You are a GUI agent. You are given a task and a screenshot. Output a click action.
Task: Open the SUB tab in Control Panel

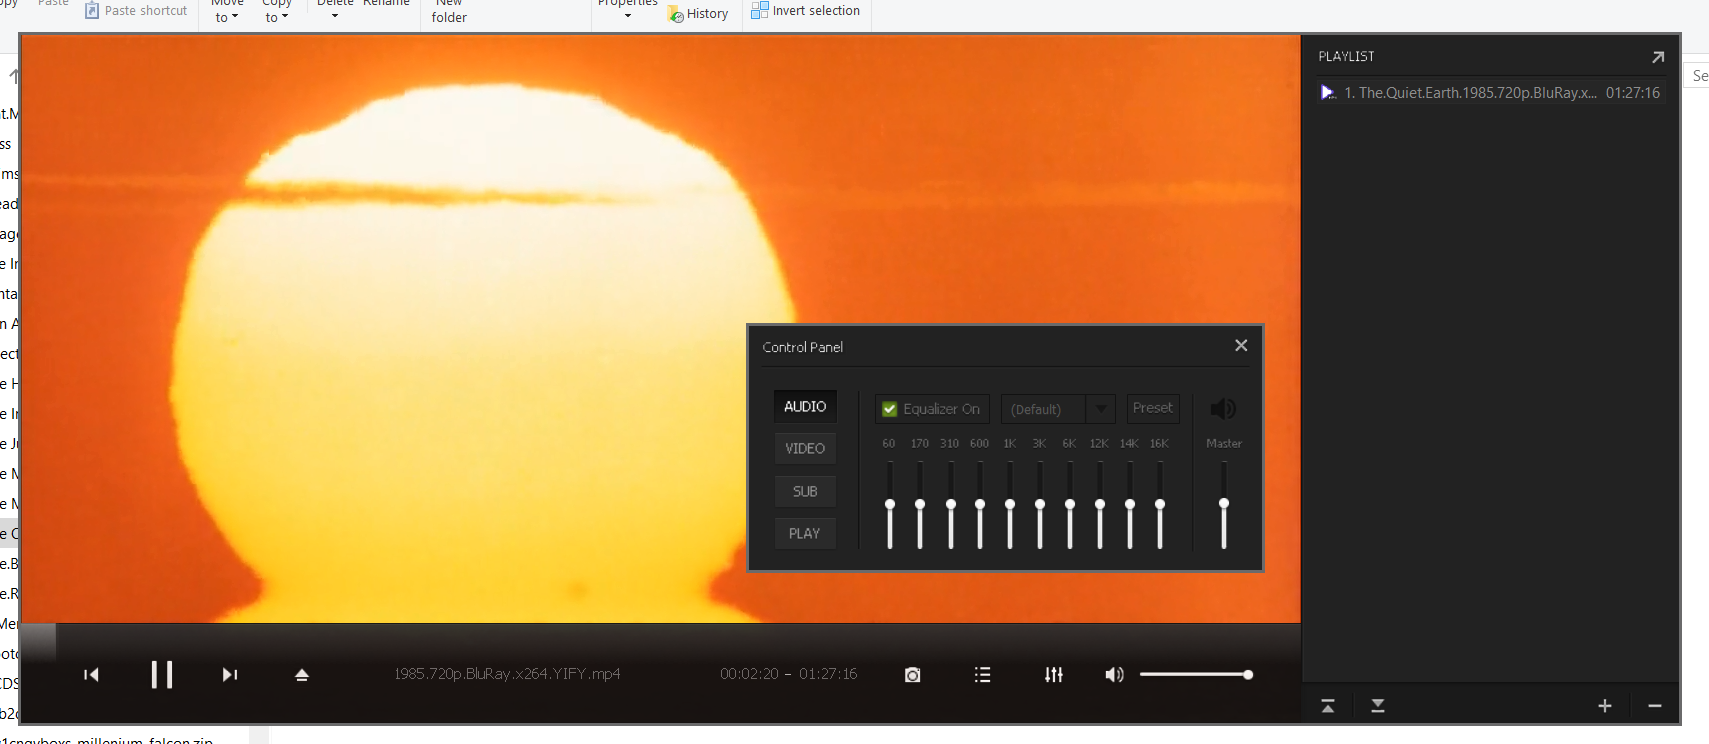pyautogui.click(x=805, y=491)
